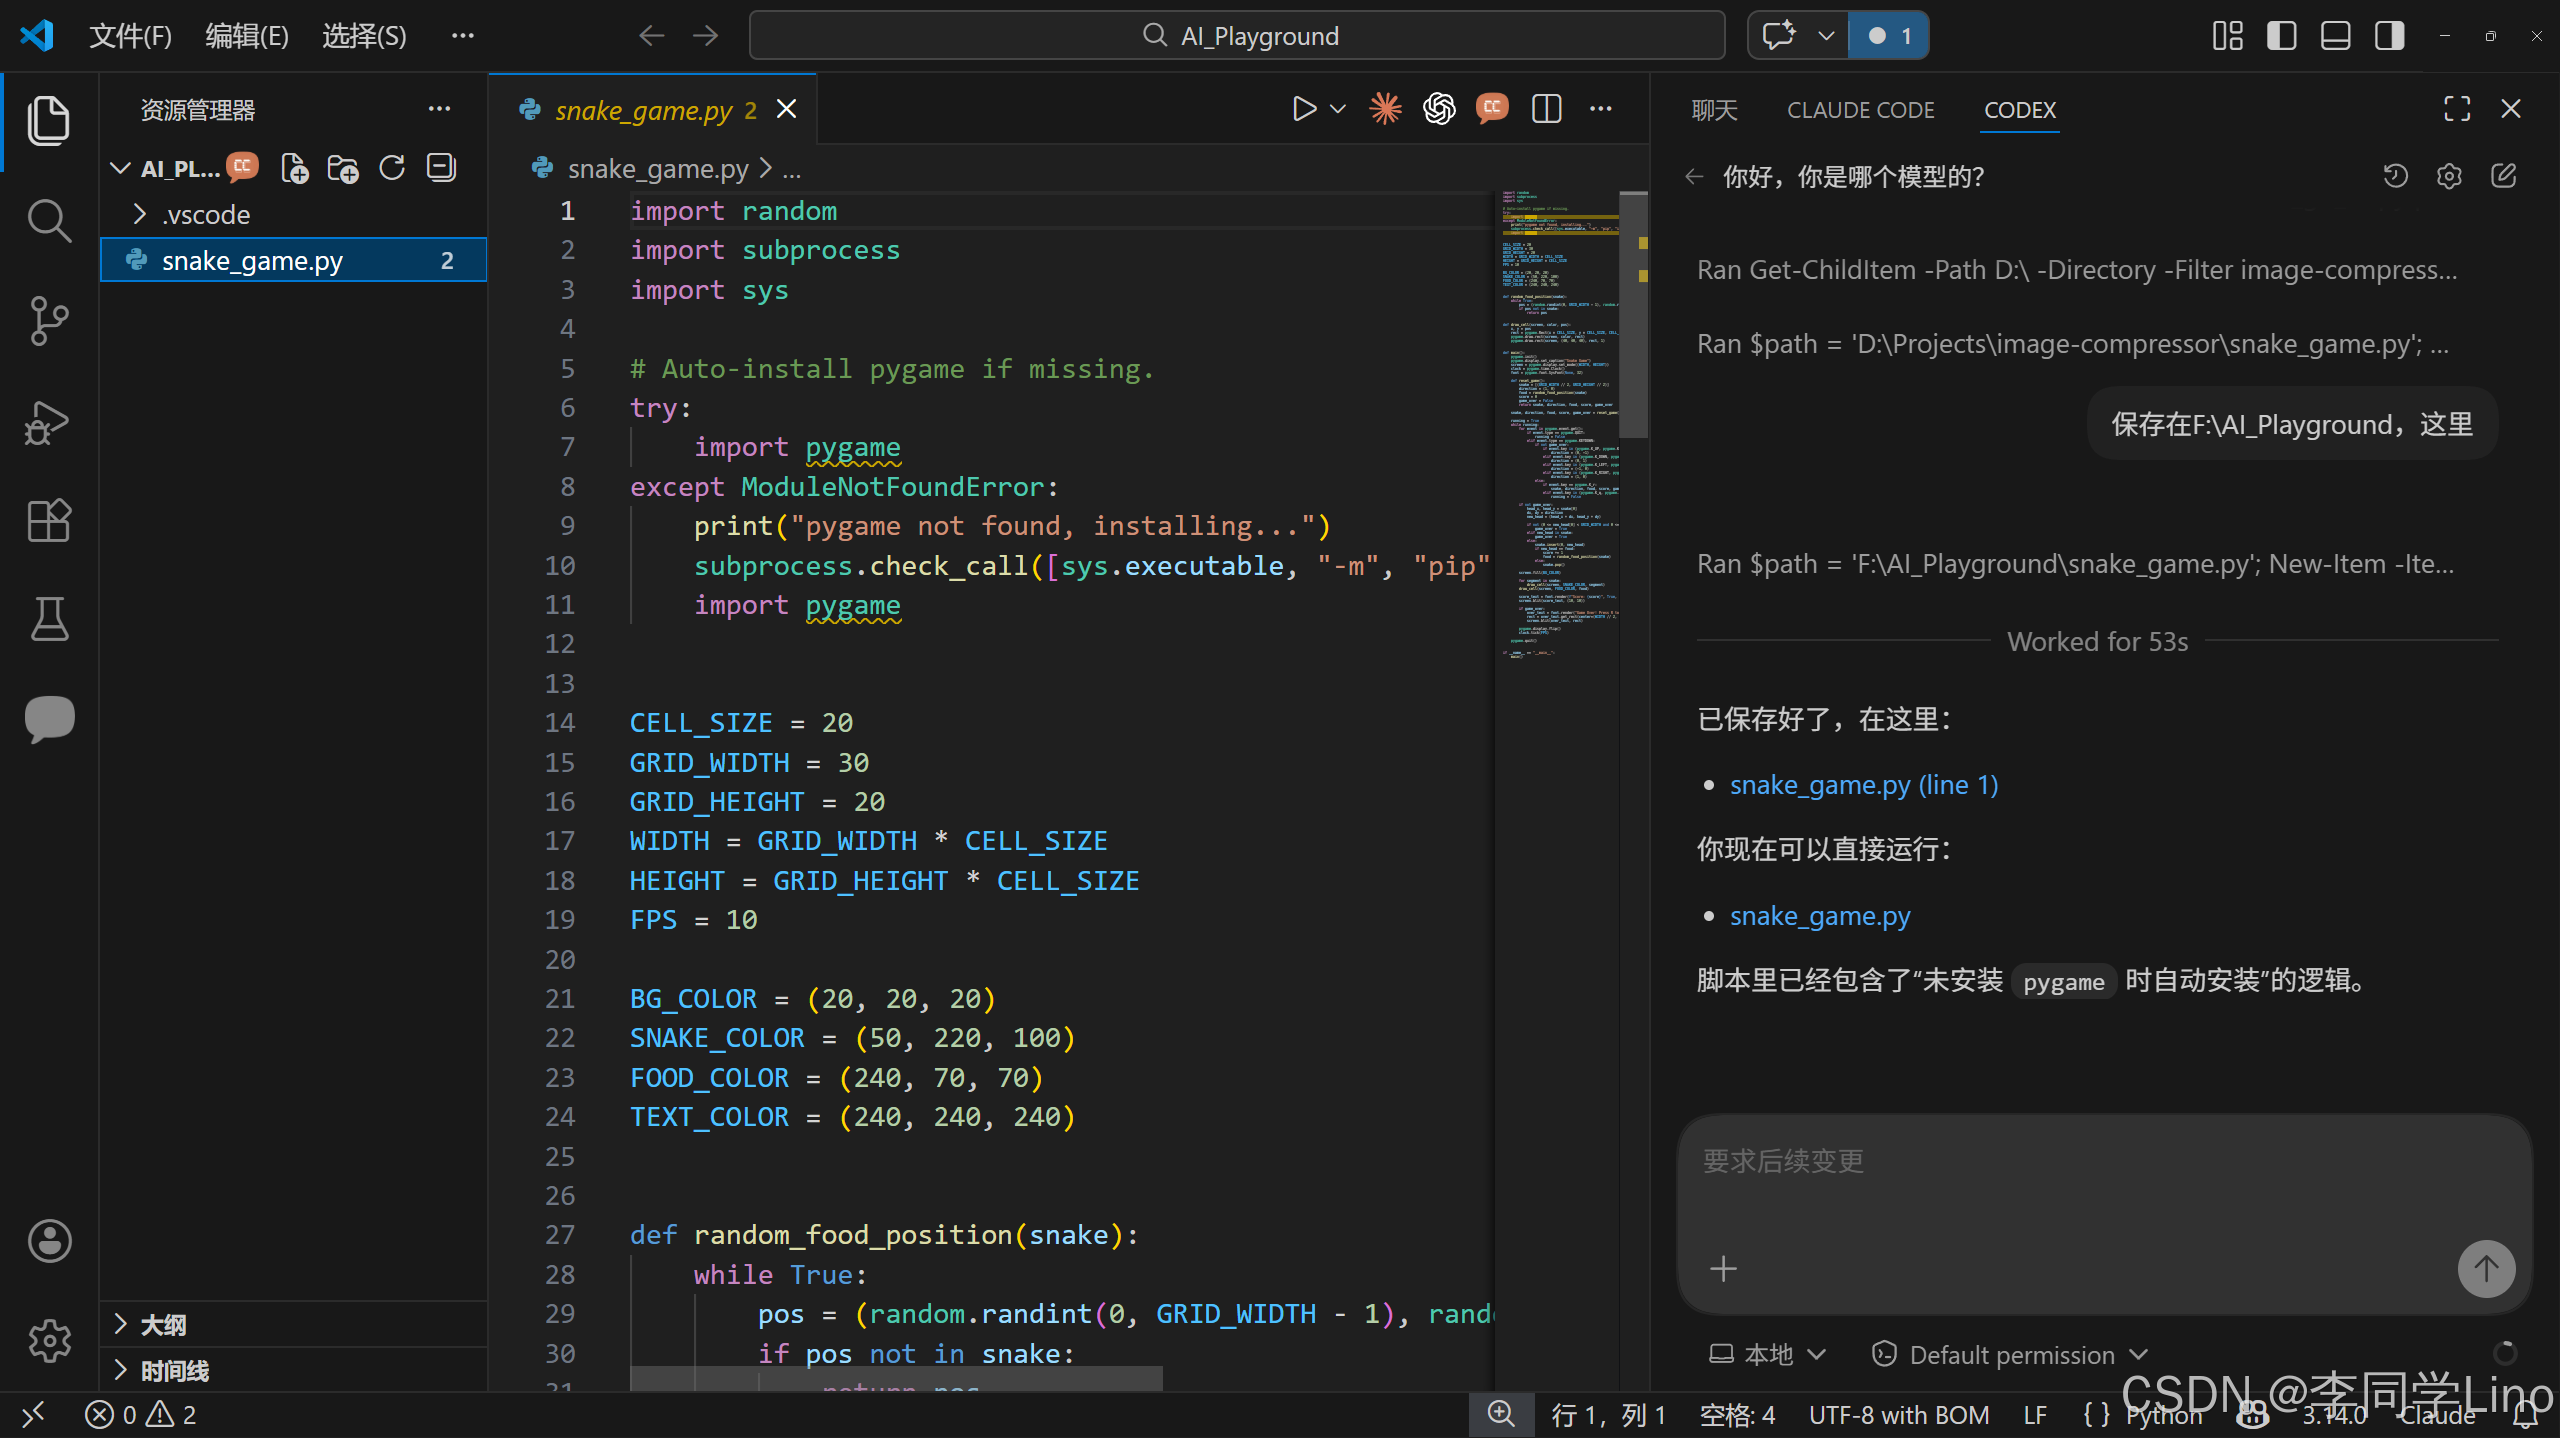Click the Claude Code spark icon in editor toolbar

click(1385, 108)
